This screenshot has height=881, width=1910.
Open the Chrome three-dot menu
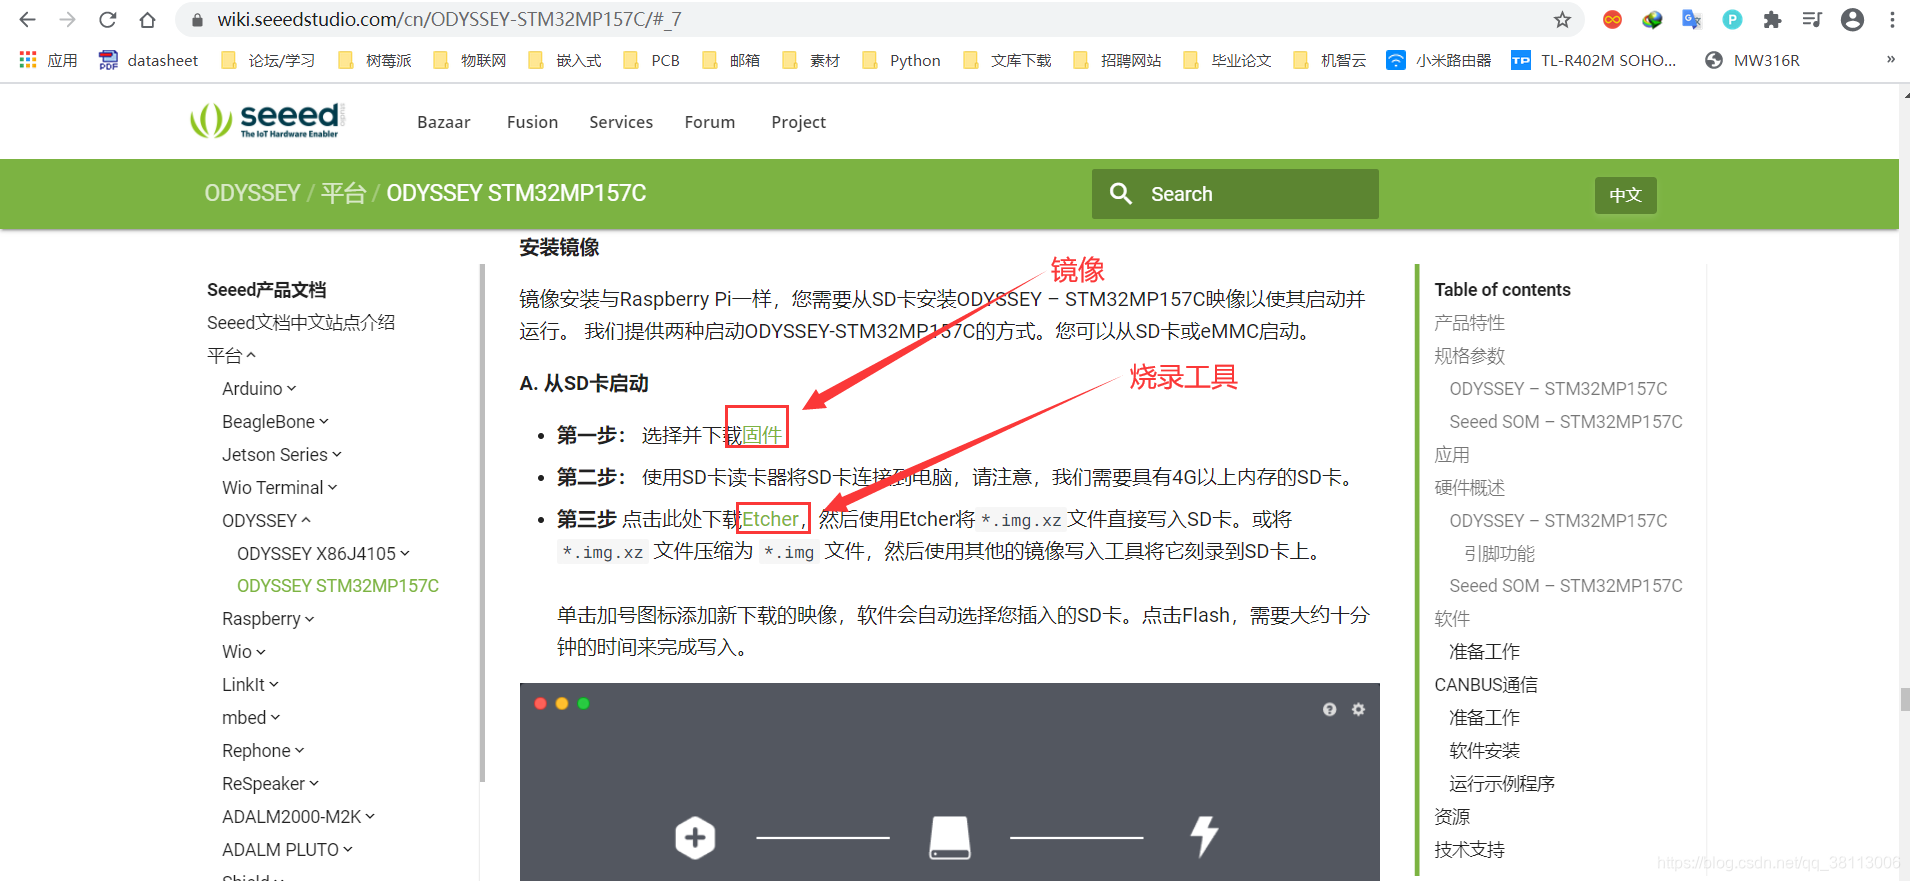[x=1892, y=19]
